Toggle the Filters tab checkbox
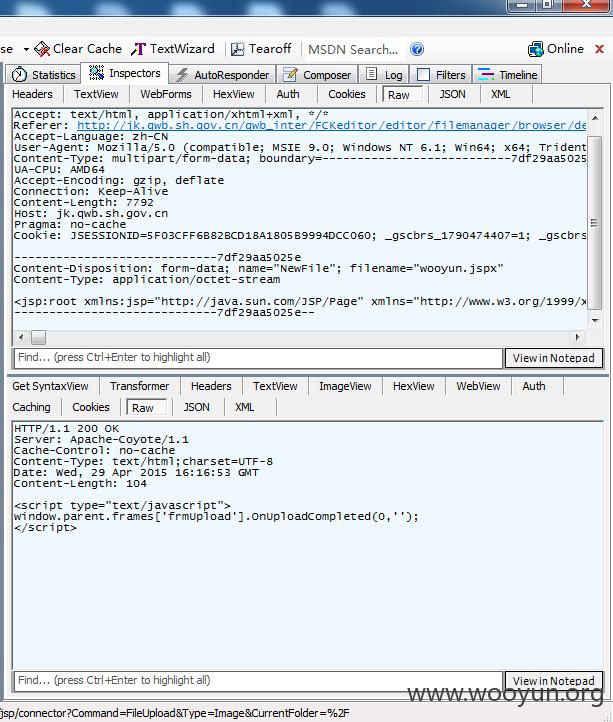This screenshot has width=613, height=722. coord(423,75)
